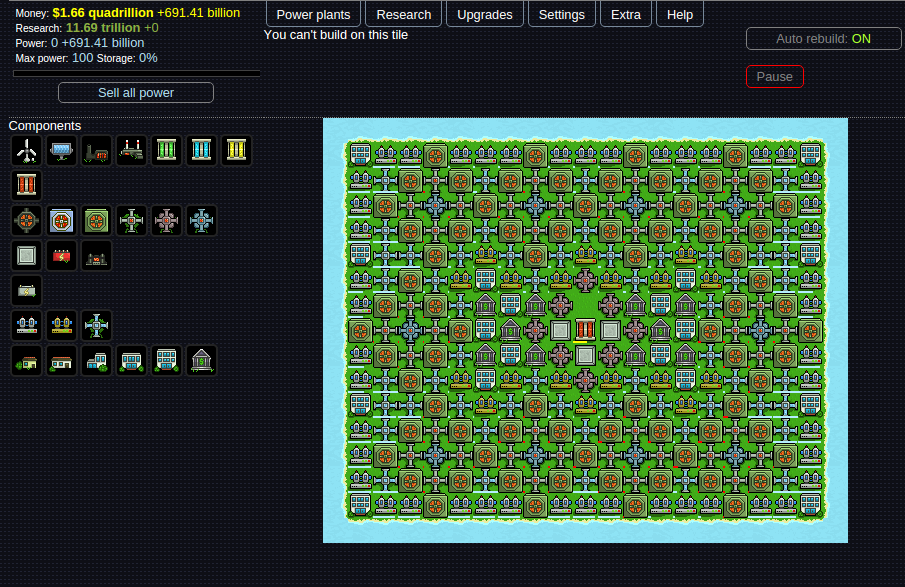Select the small yellow house component
905x587 pixels.
click(27, 361)
